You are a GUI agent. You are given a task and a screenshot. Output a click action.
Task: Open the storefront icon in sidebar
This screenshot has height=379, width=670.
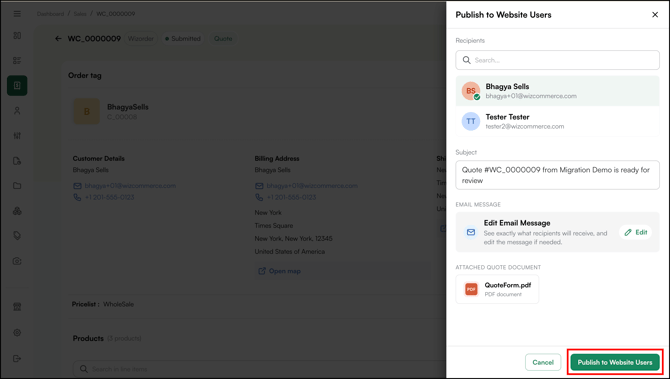[x=17, y=307]
